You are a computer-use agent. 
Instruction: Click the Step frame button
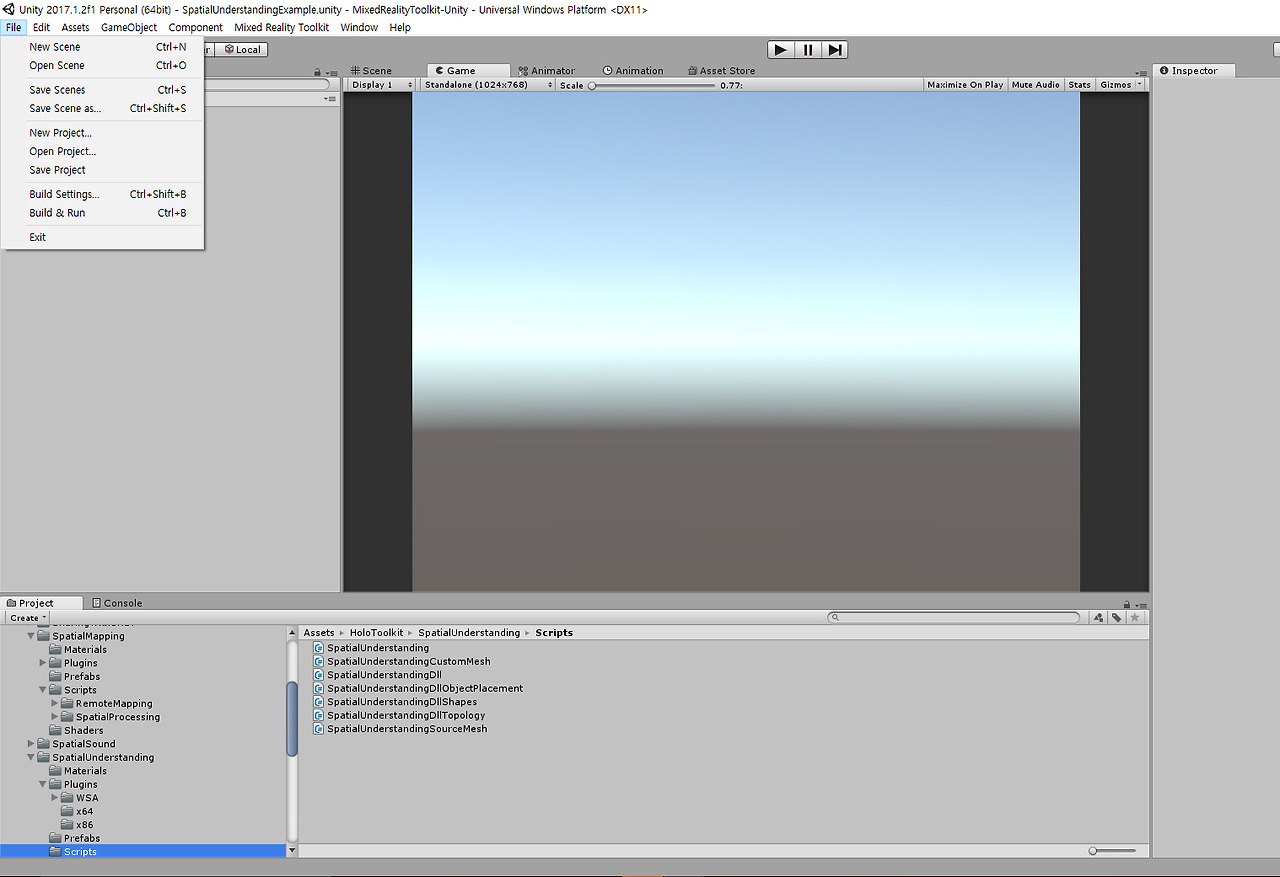coord(835,50)
